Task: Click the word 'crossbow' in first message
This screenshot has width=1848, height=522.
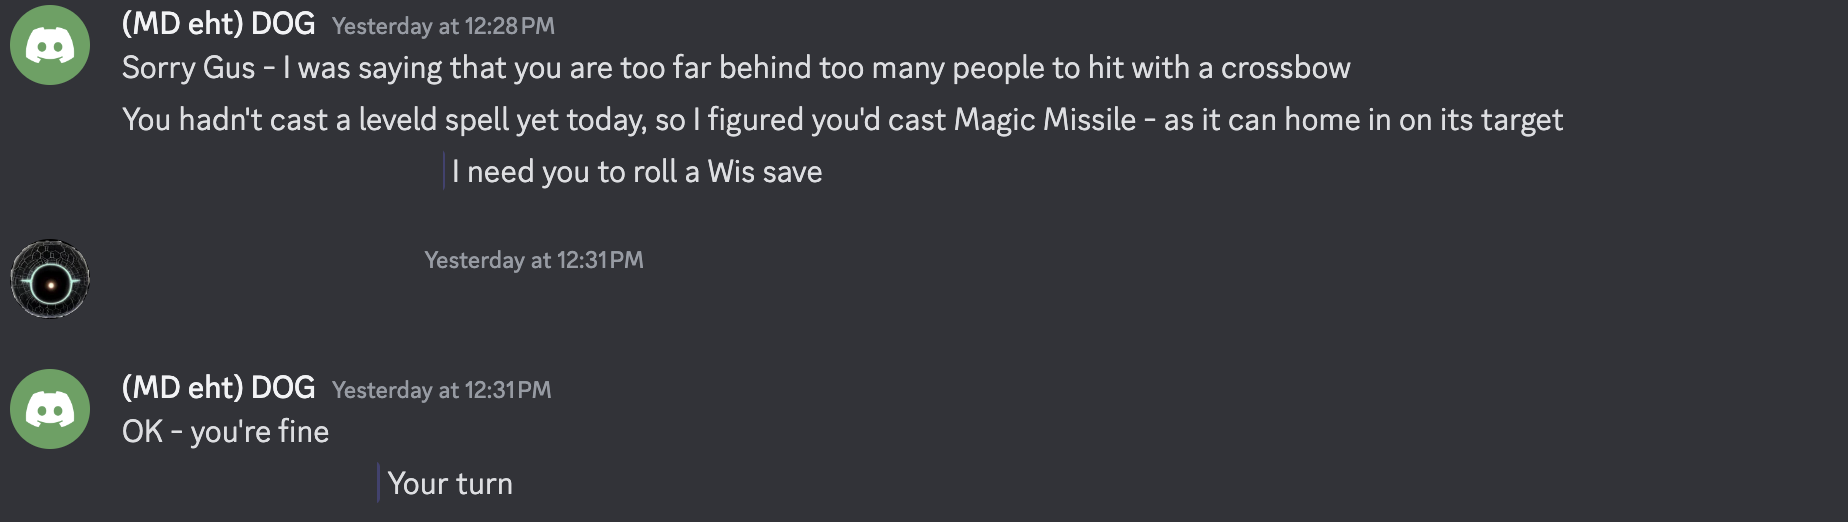Action: pyautogui.click(x=1285, y=68)
